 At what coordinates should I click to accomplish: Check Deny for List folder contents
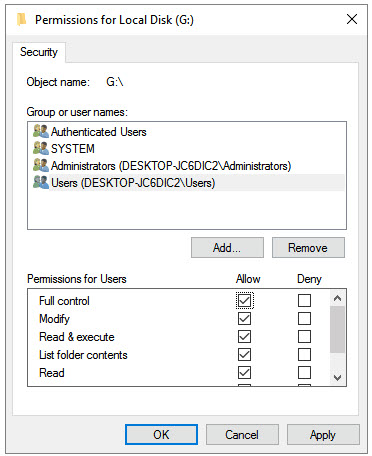pos(304,355)
